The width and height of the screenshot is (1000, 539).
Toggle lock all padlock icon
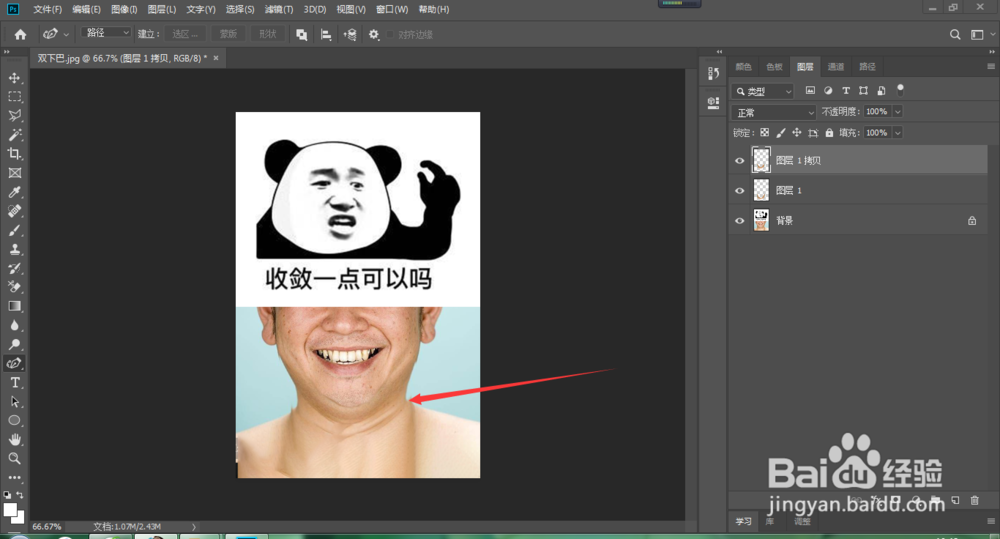(829, 133)
